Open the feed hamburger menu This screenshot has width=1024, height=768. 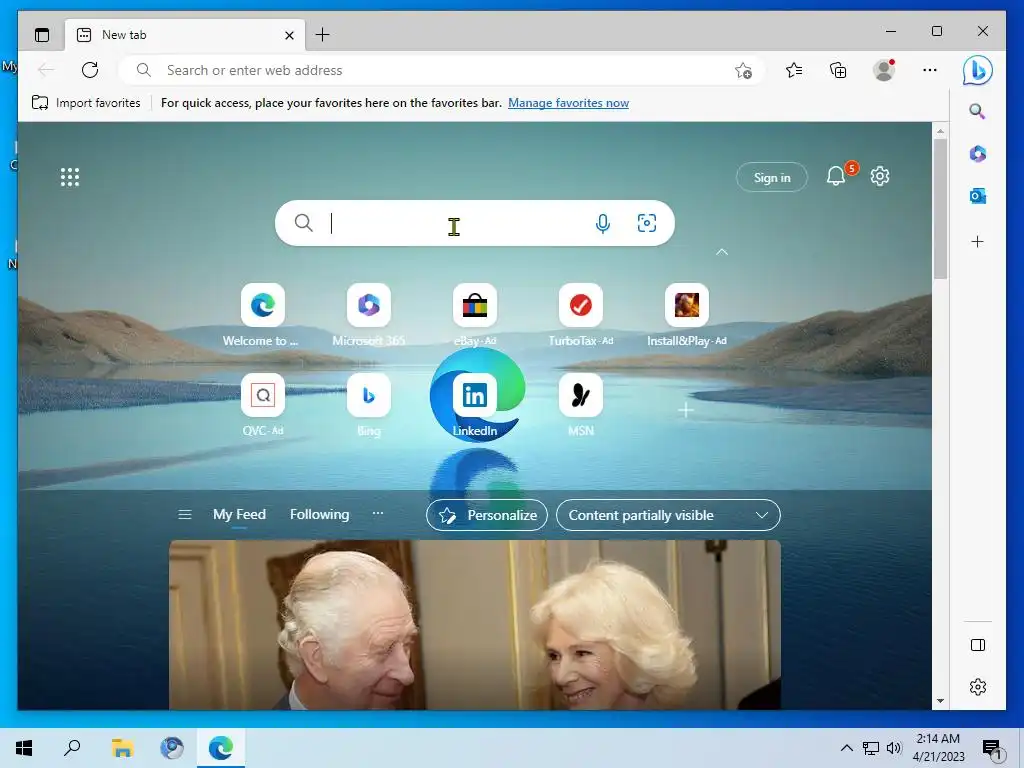185,515
